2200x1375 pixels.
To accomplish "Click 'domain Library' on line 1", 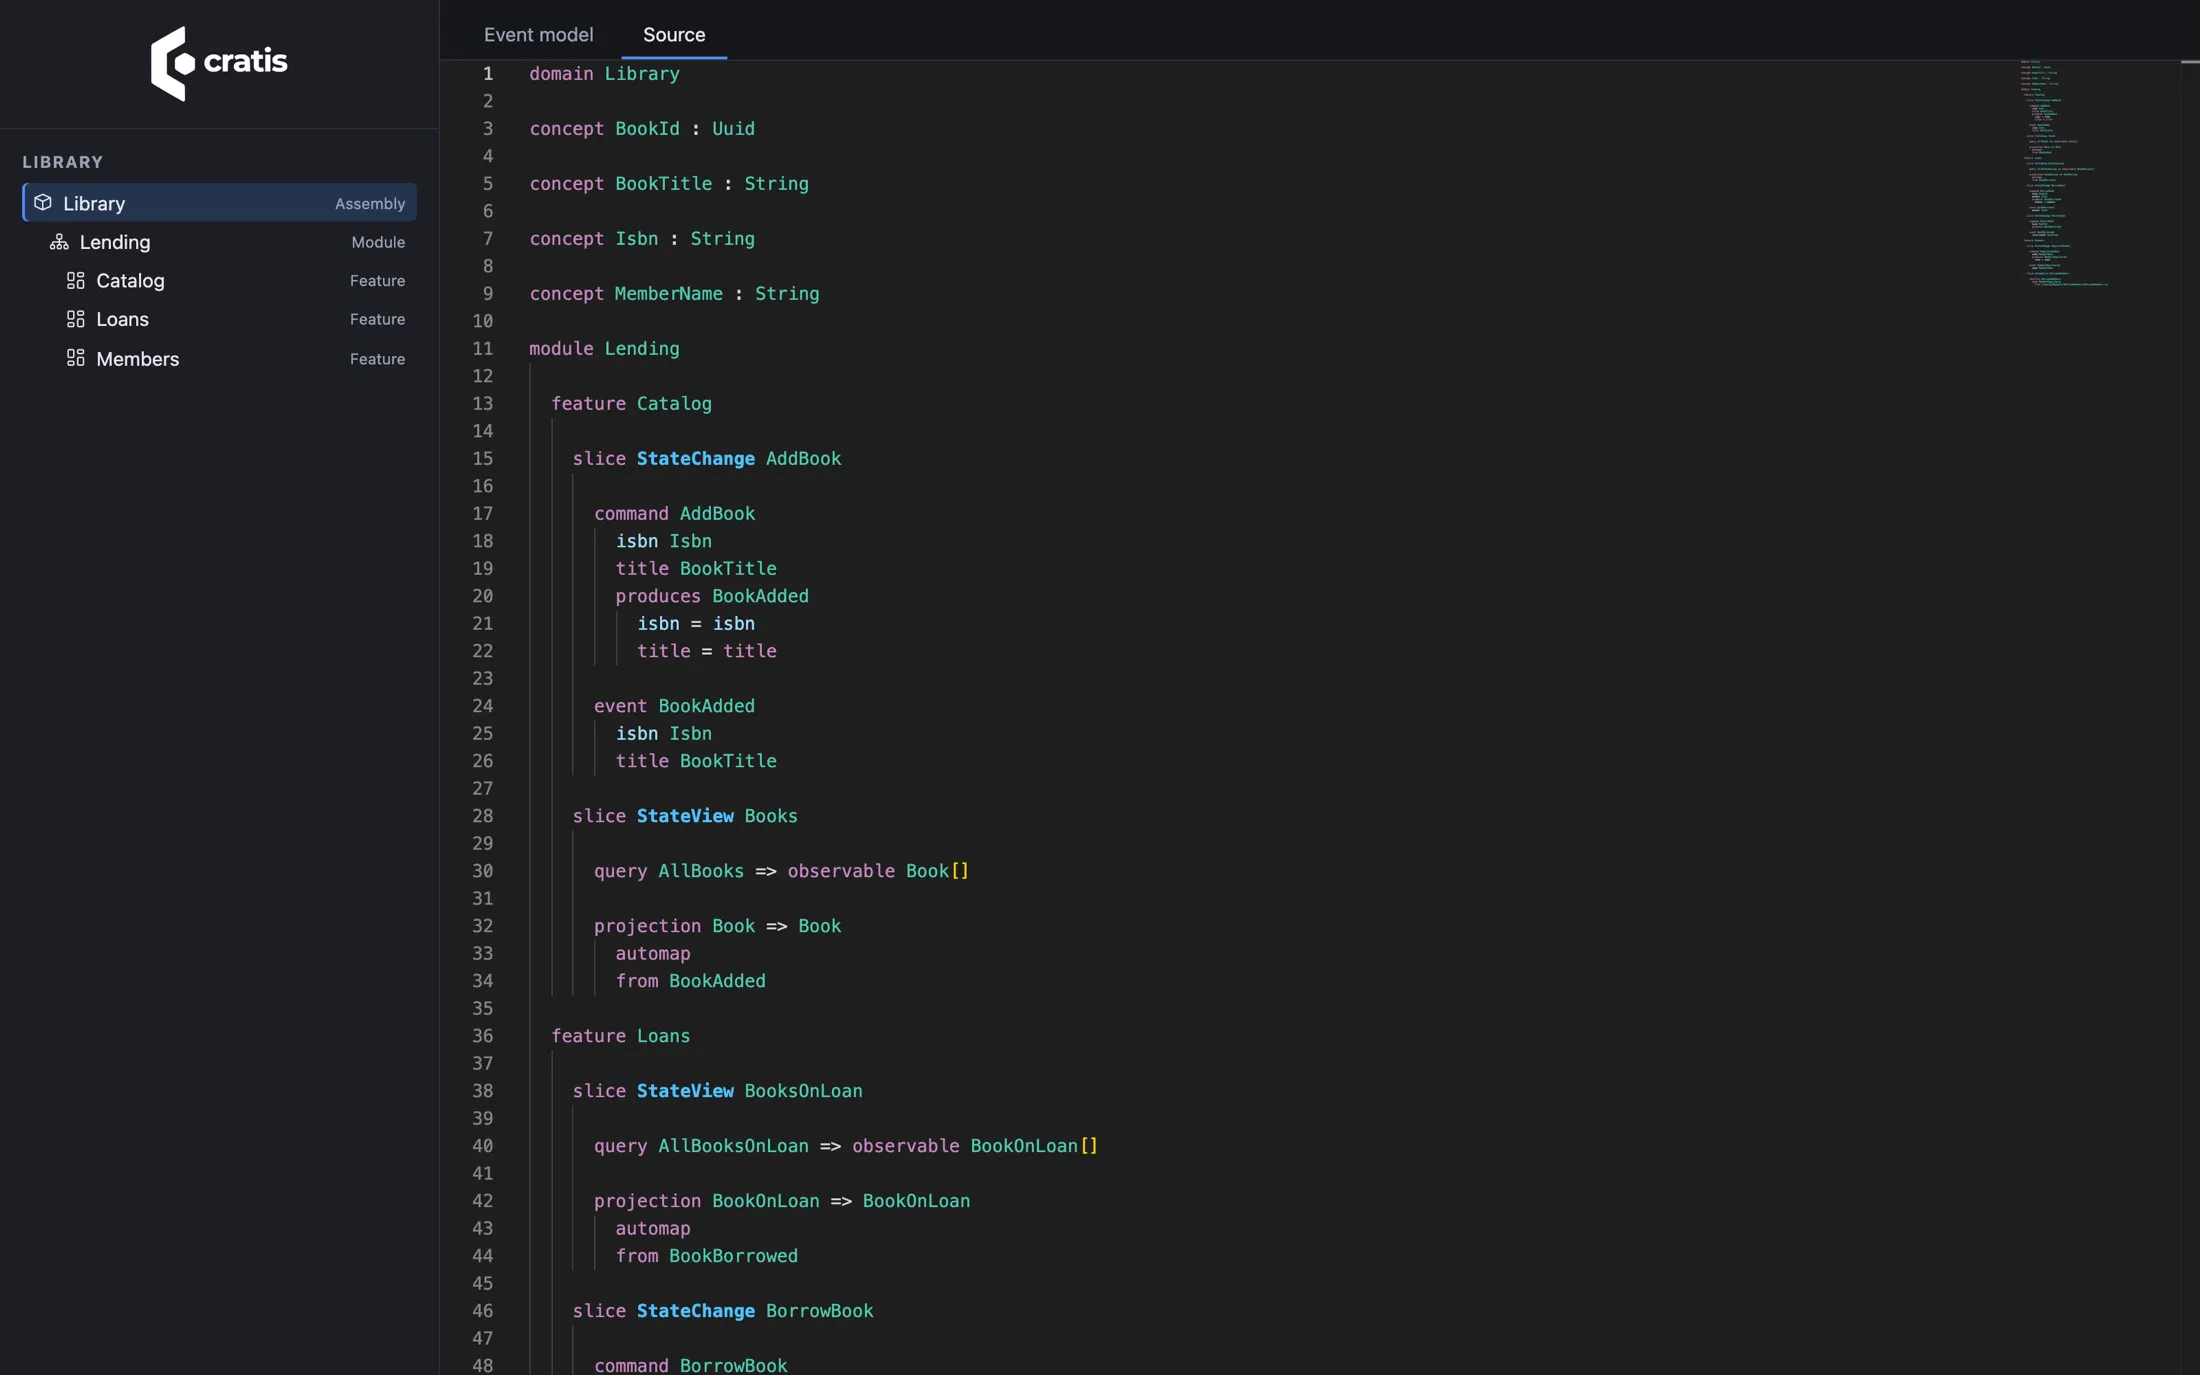I will click(604, 74).
